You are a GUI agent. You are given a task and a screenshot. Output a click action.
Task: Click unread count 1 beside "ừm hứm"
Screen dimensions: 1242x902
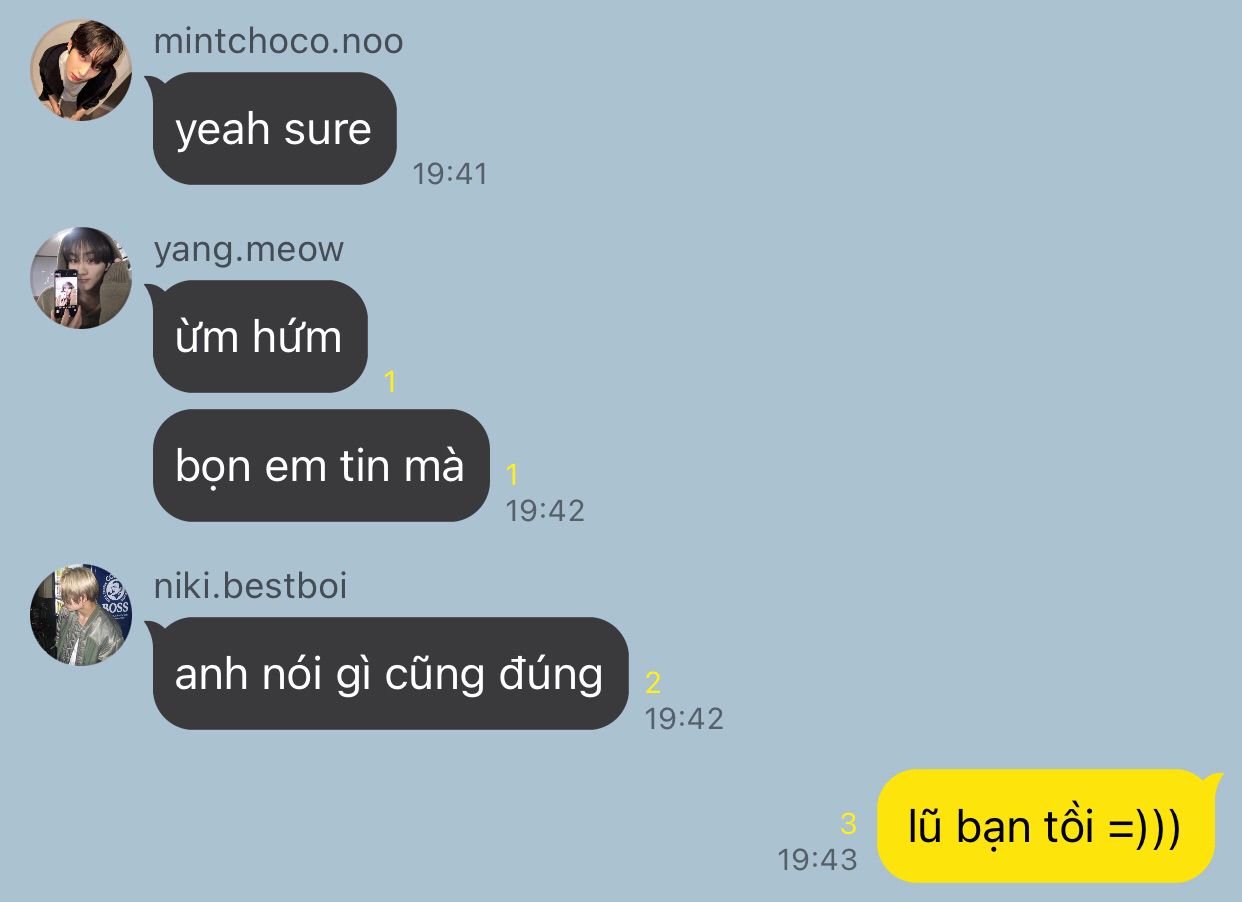(x=390, y=382)
